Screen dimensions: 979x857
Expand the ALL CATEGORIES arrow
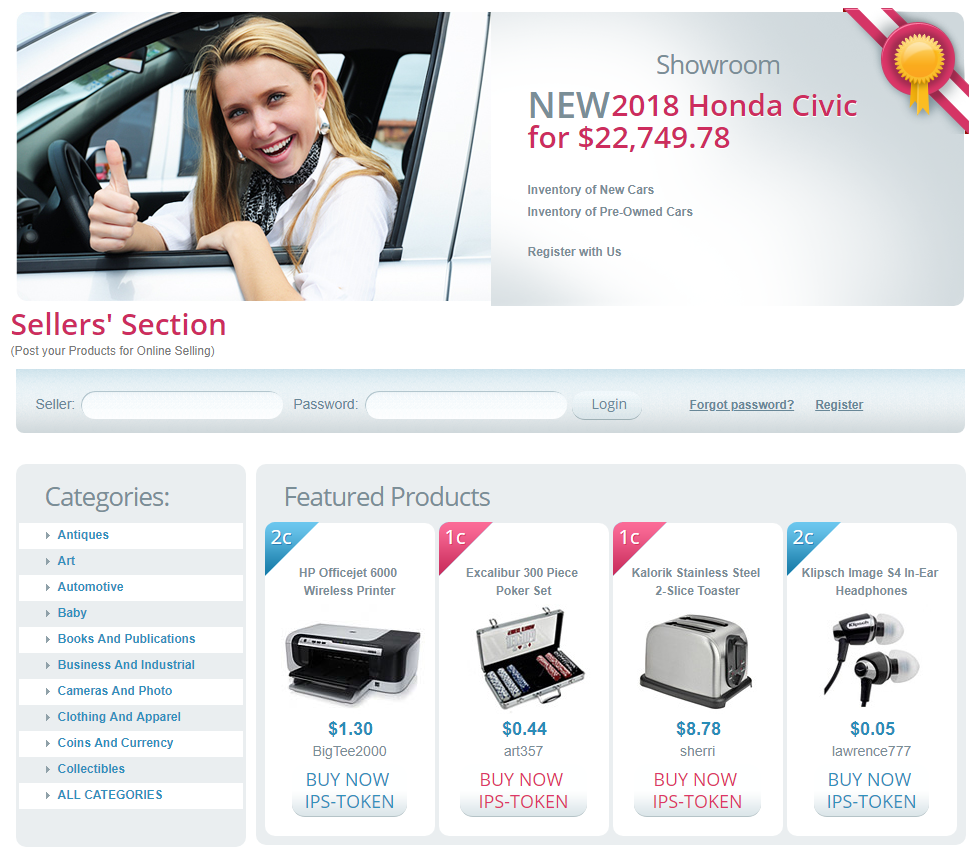click(47, 795)
